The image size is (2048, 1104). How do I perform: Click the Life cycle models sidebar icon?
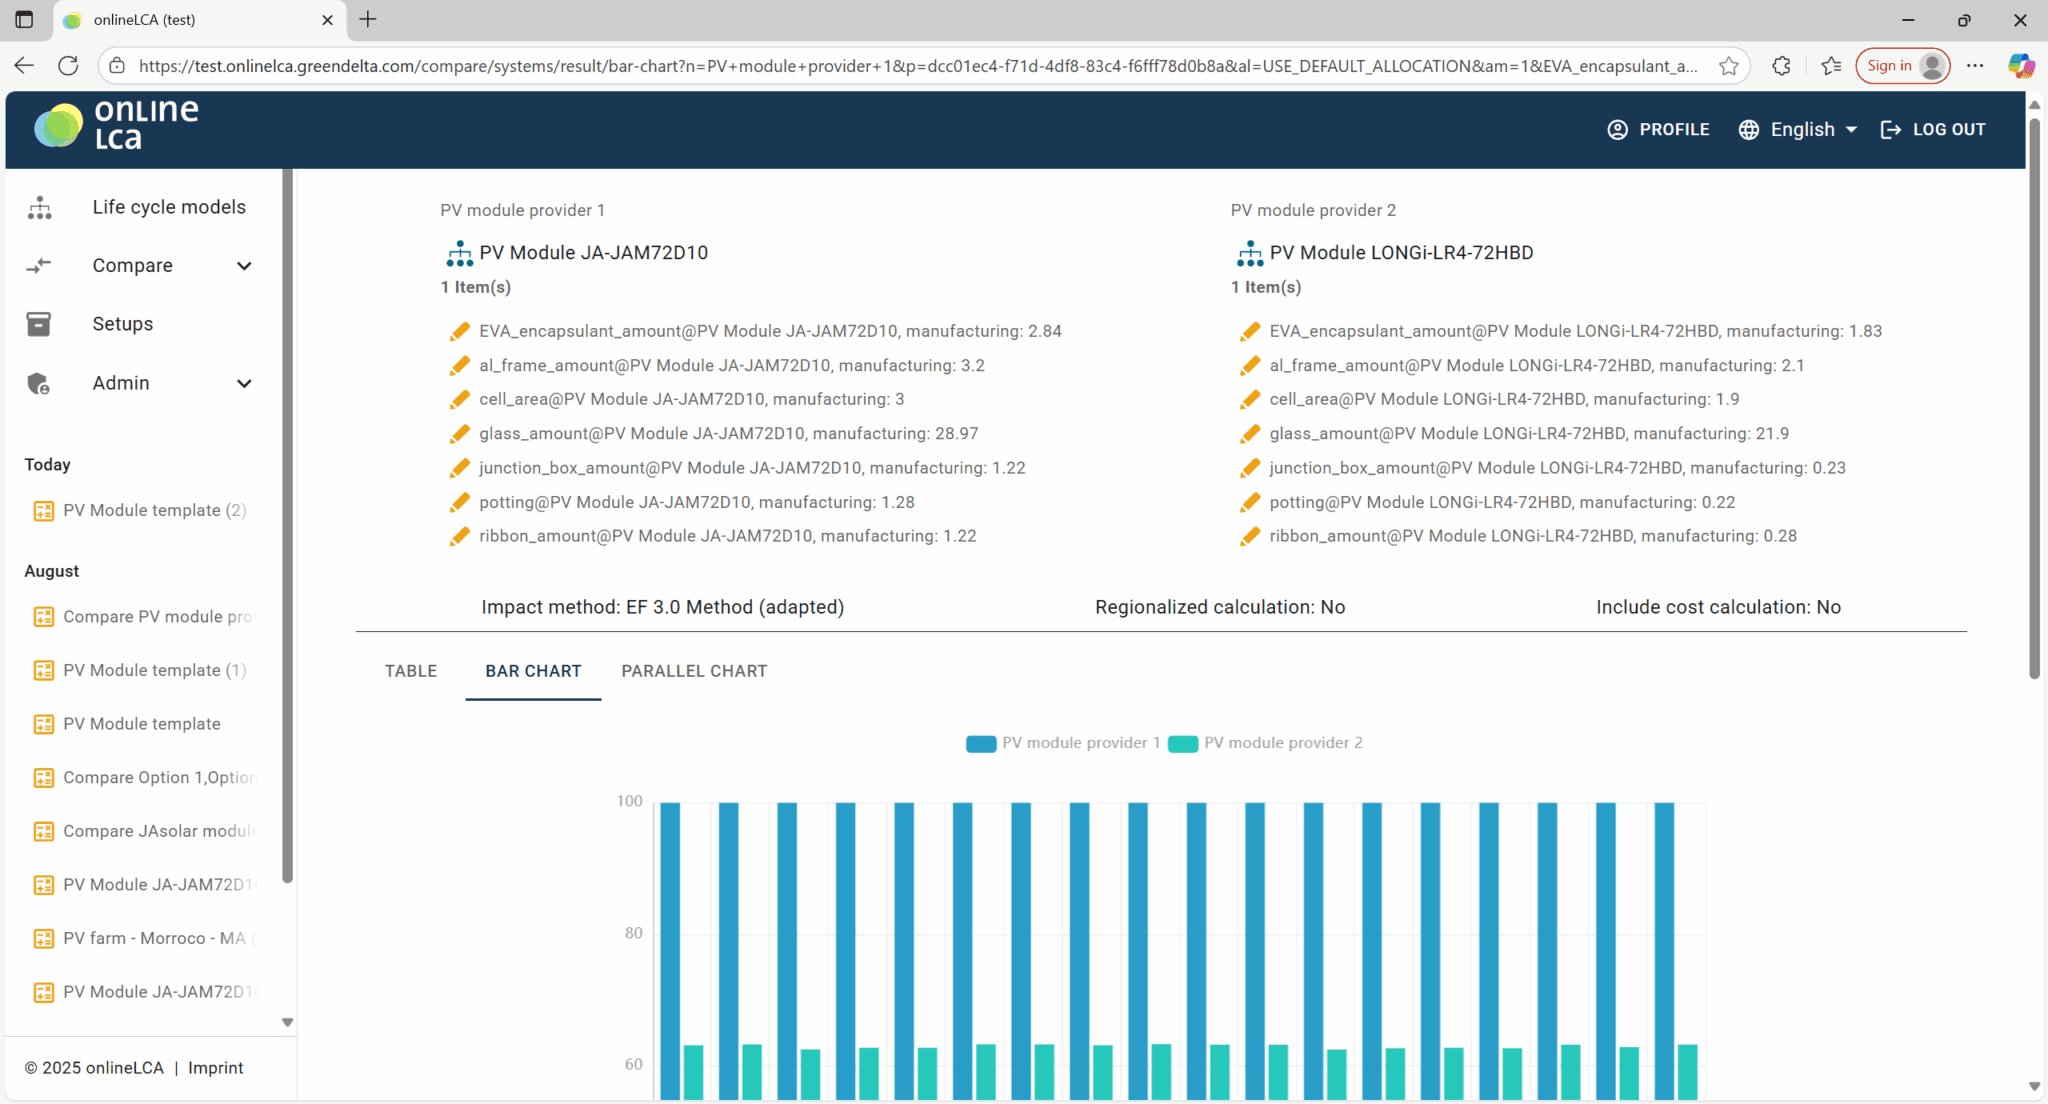tap(40, 207)
